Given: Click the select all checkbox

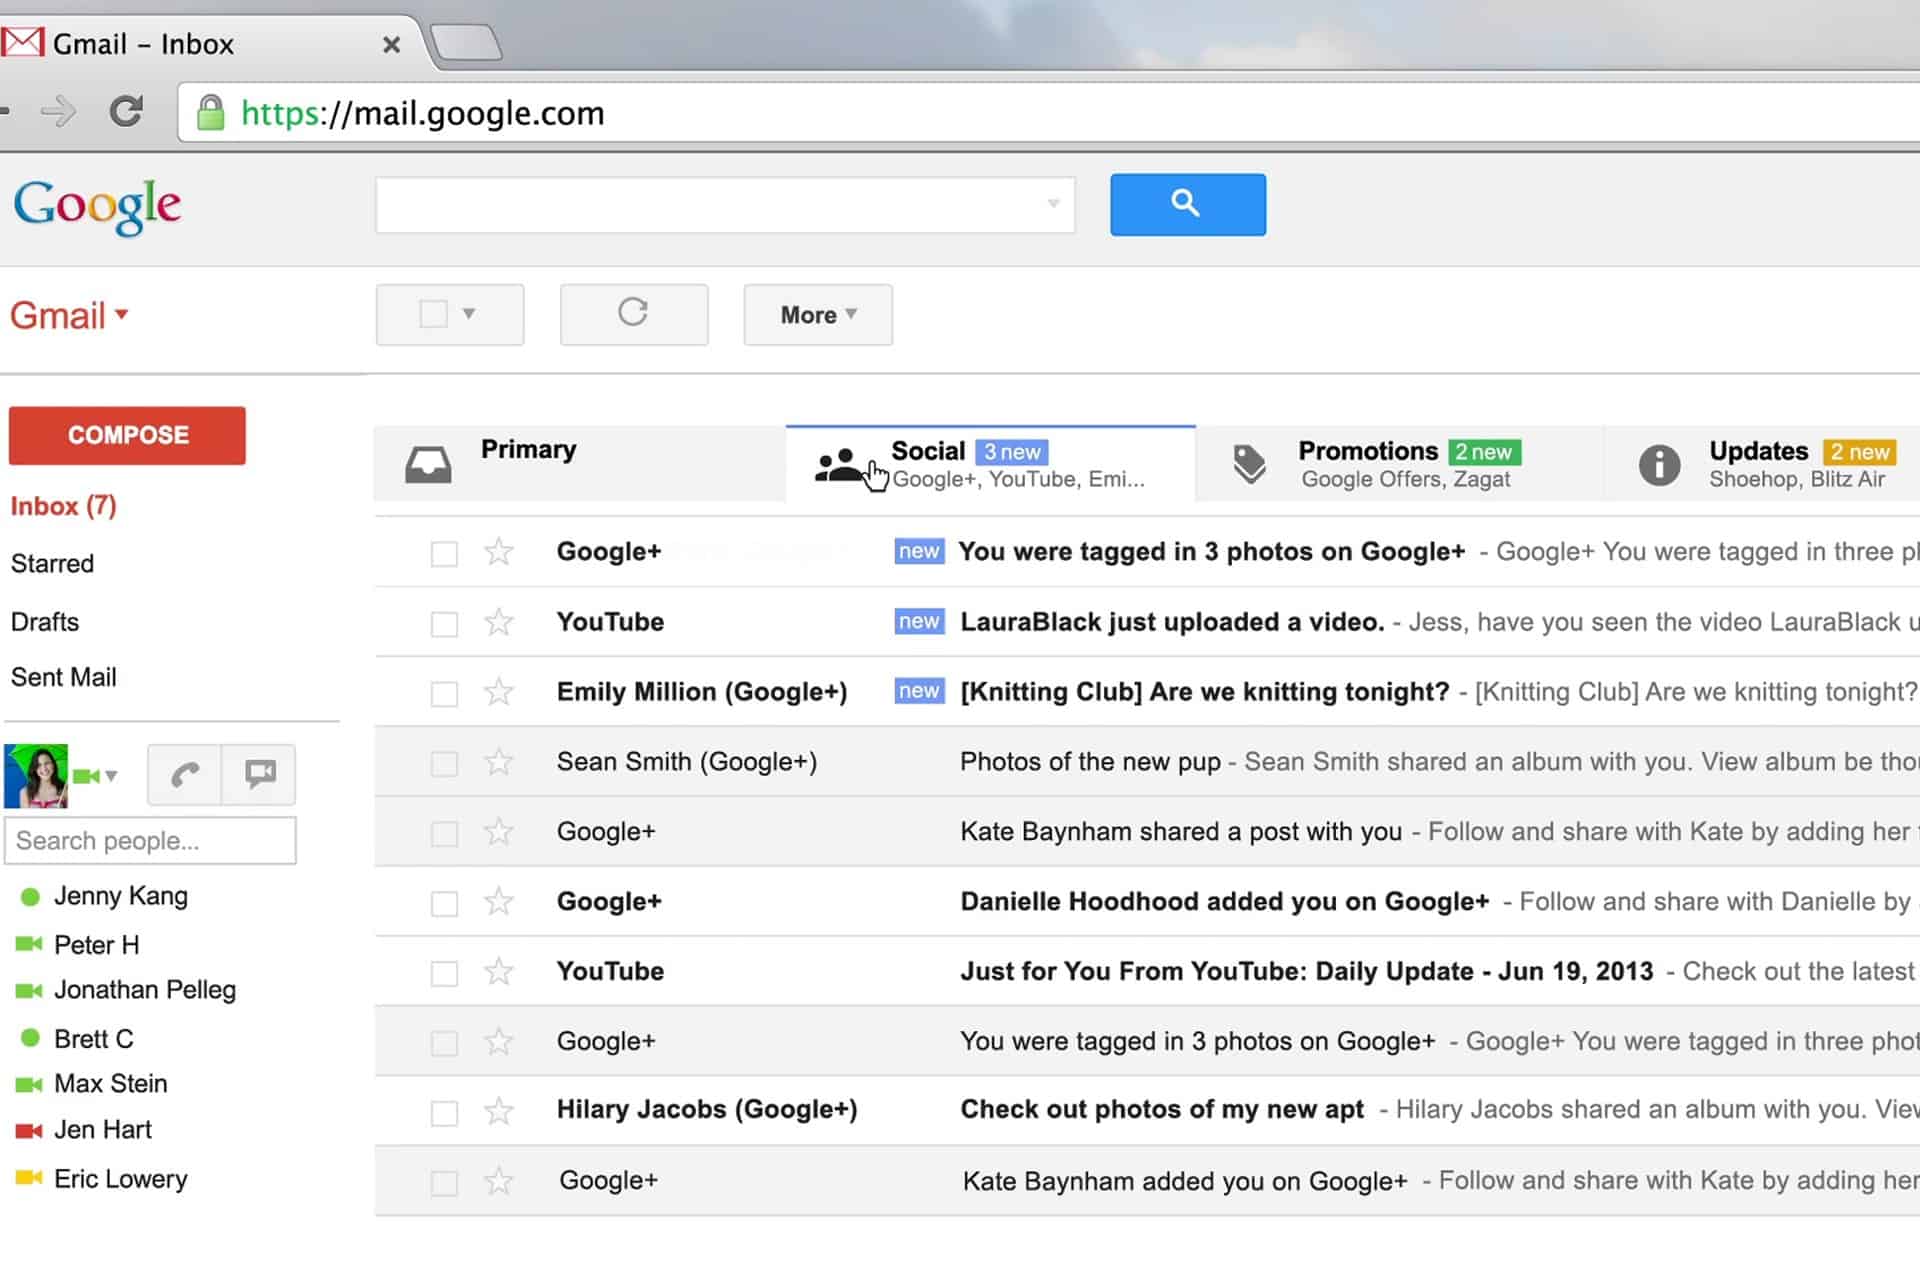Looking at the screenshot, I should point(433,313).
